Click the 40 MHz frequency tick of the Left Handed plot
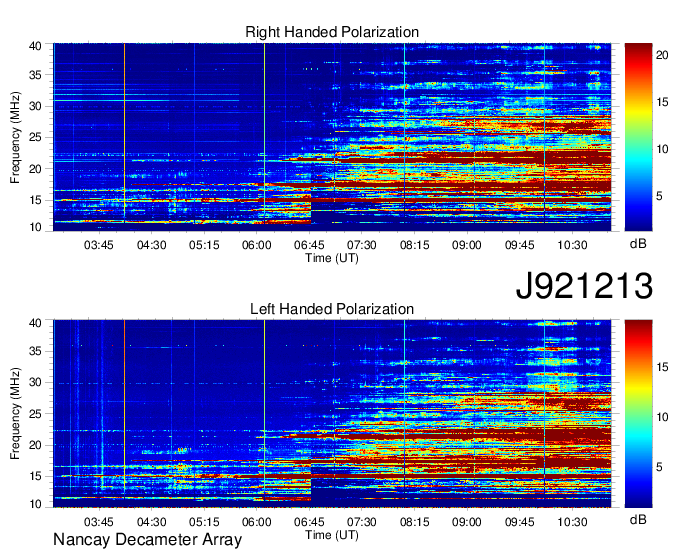This screenshot has width=680, height=552. point(35,323)
